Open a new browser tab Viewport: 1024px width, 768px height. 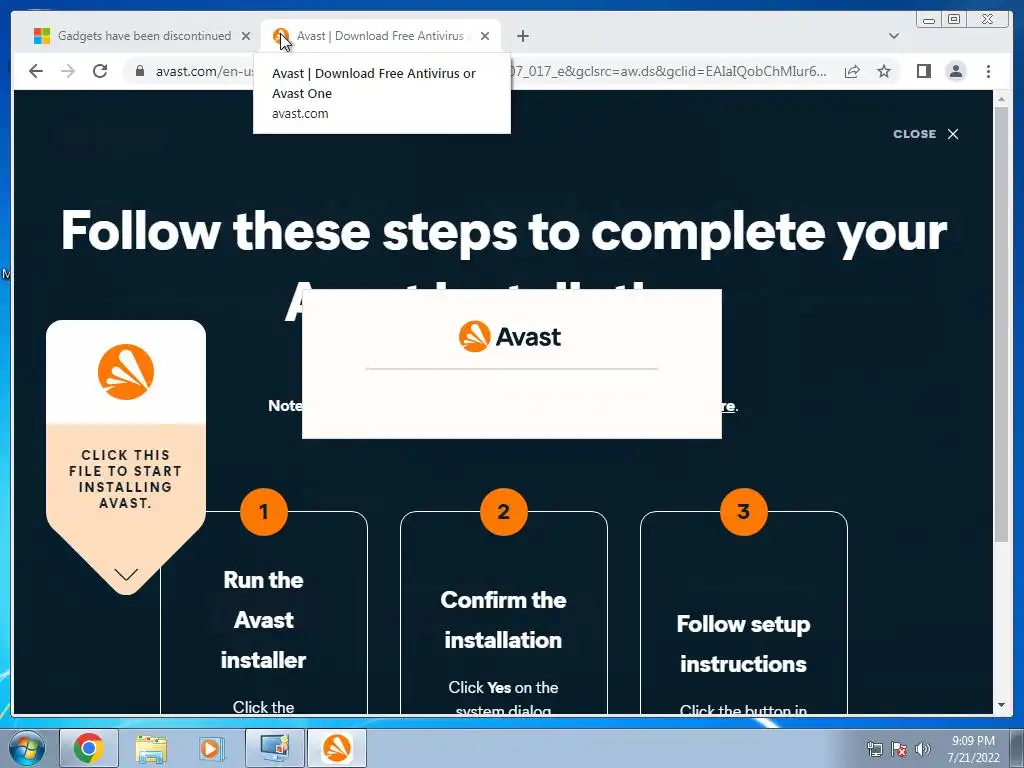[522, 36]
